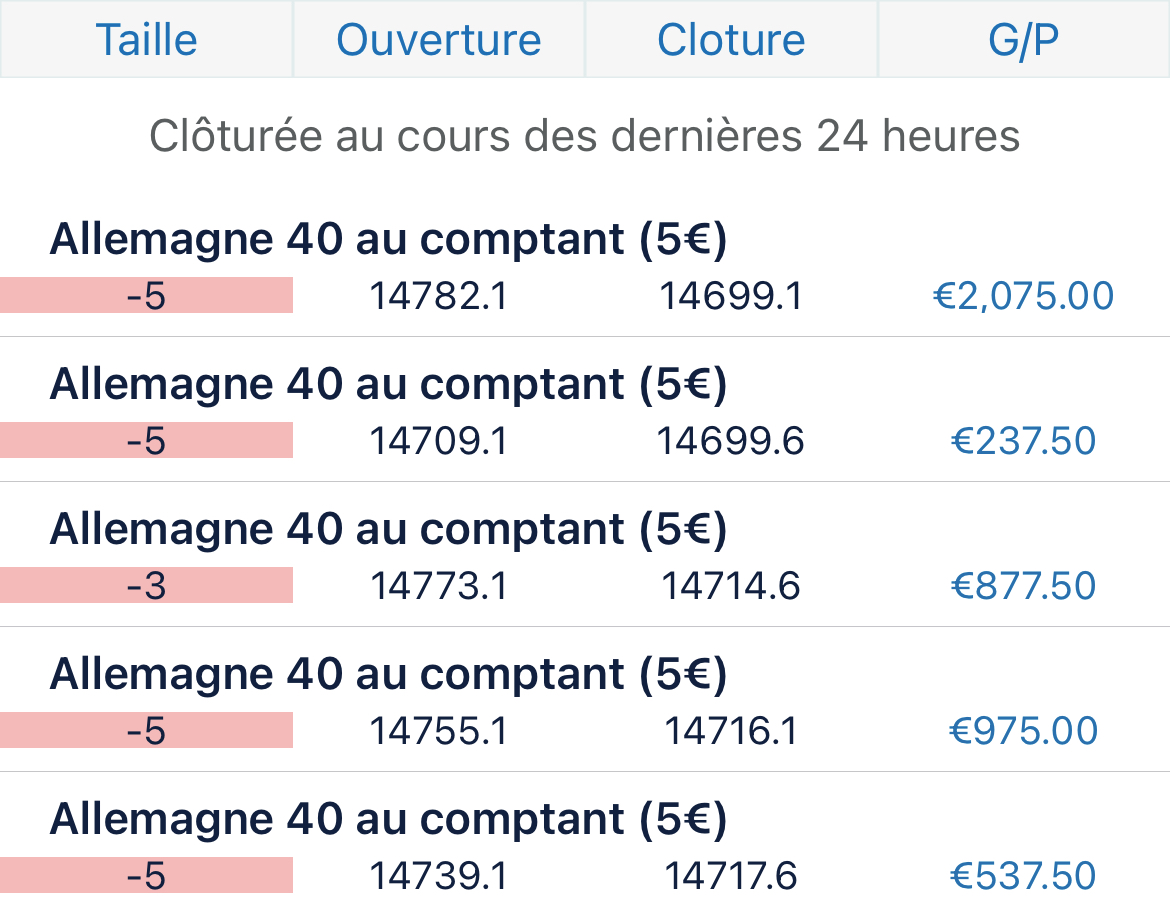Open the €2,075.00 profit value
The height and width of the screenshot is (916, 1170).
[x=1023, y=296]
